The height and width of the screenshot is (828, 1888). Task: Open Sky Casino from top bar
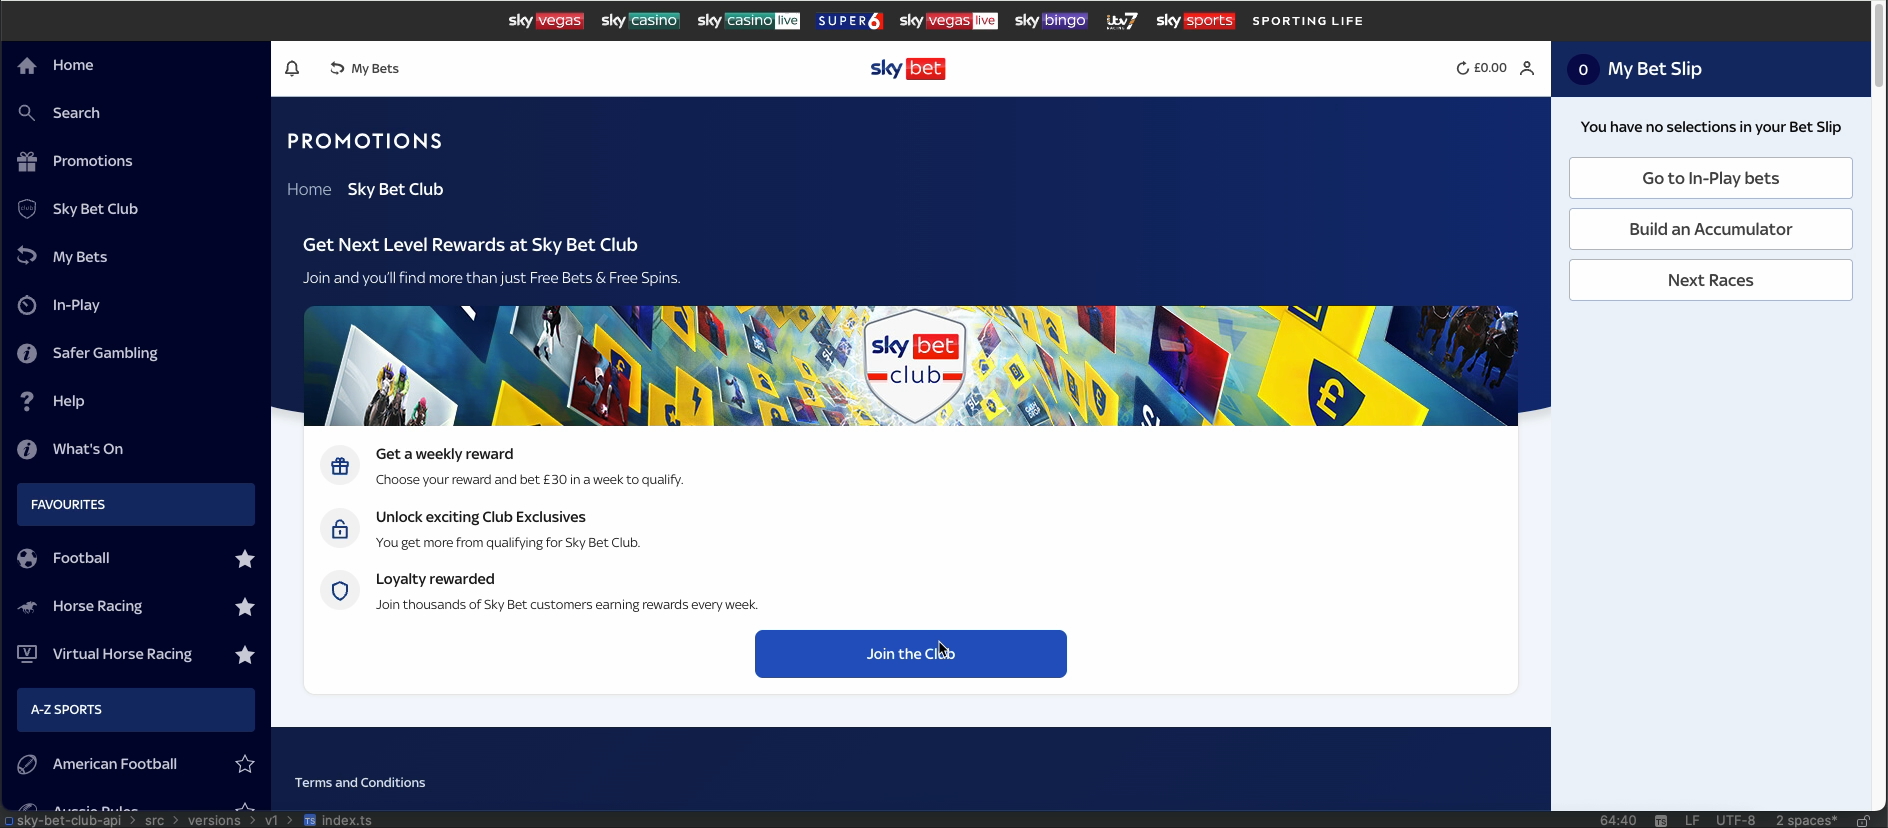640,21
